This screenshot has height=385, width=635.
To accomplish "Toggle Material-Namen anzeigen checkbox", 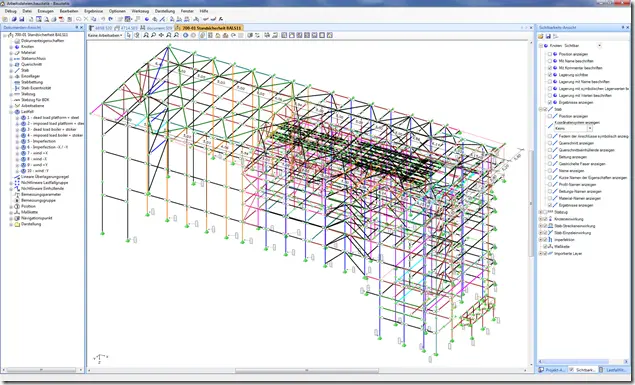I will (x=550, y=198).
